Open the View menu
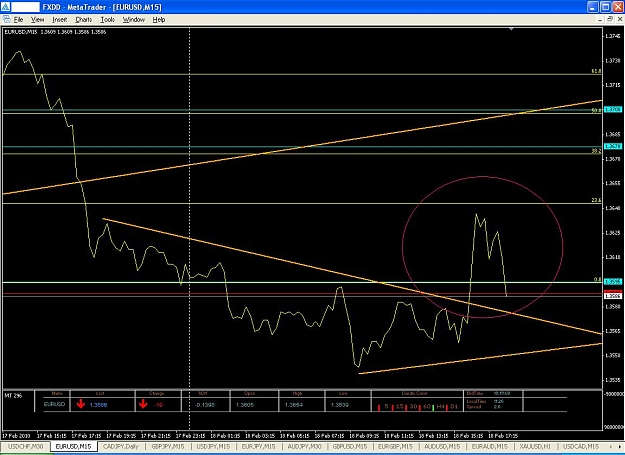625x455 pixels. pos(37,19)
